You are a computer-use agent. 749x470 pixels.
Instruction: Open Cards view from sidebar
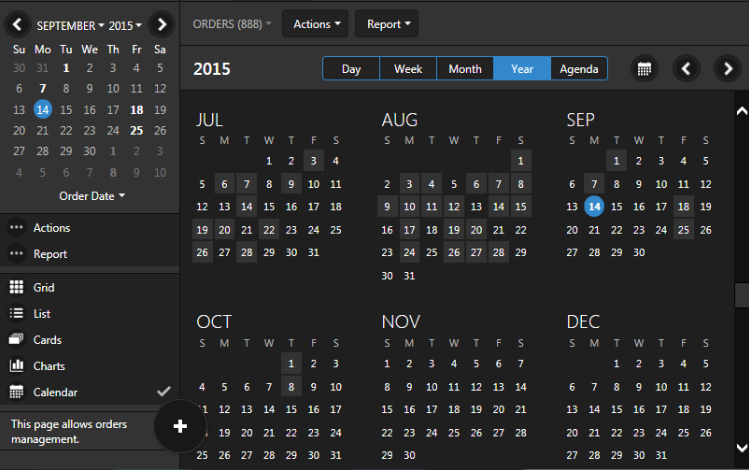(x=16, y=340)
